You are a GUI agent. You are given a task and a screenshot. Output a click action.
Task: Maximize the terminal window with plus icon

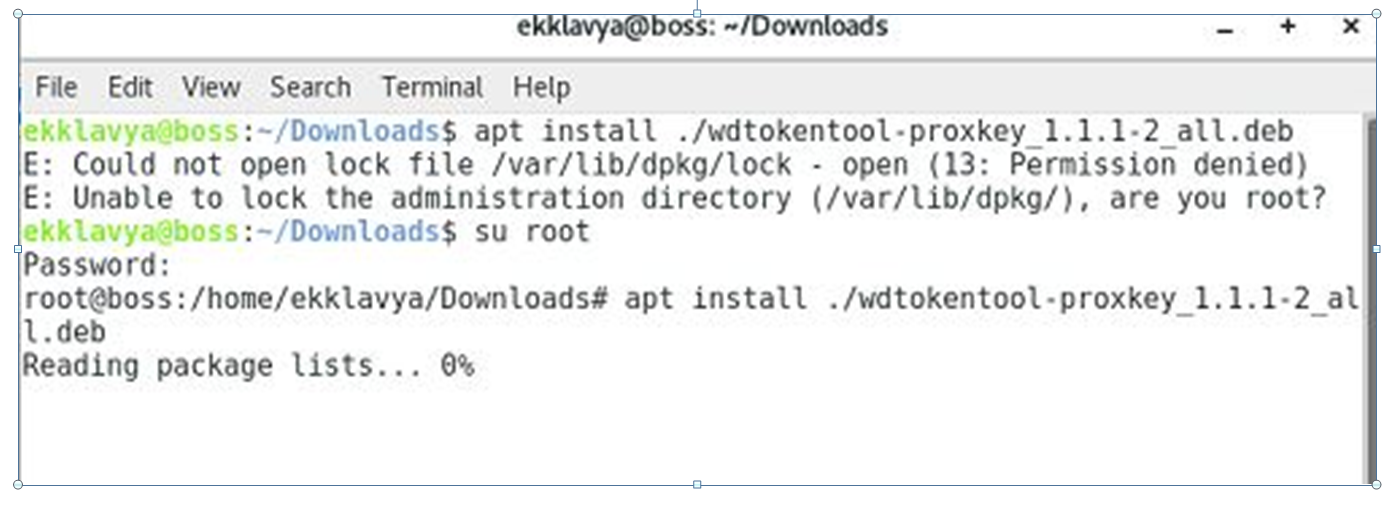coord(1288,27)
